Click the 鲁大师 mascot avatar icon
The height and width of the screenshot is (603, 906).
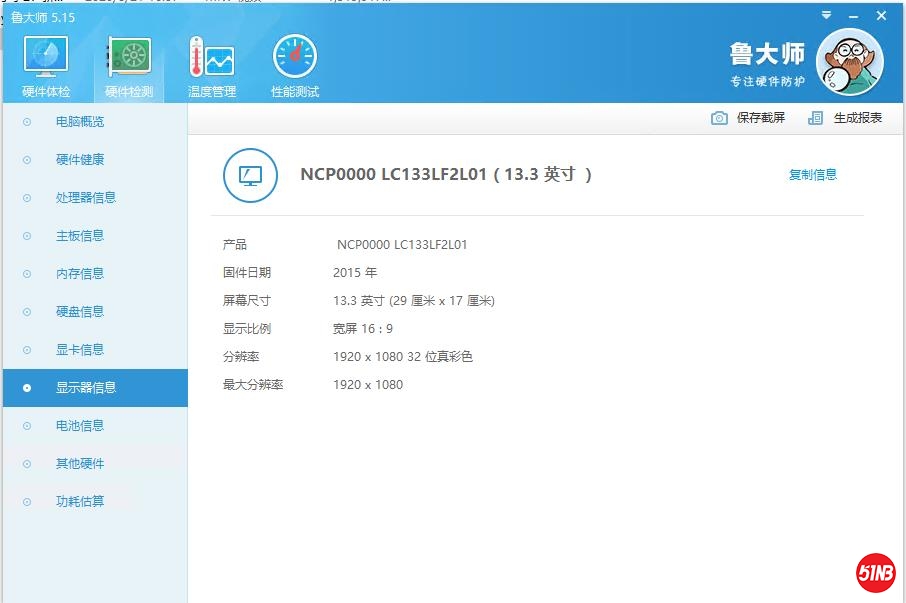[849, 62]
